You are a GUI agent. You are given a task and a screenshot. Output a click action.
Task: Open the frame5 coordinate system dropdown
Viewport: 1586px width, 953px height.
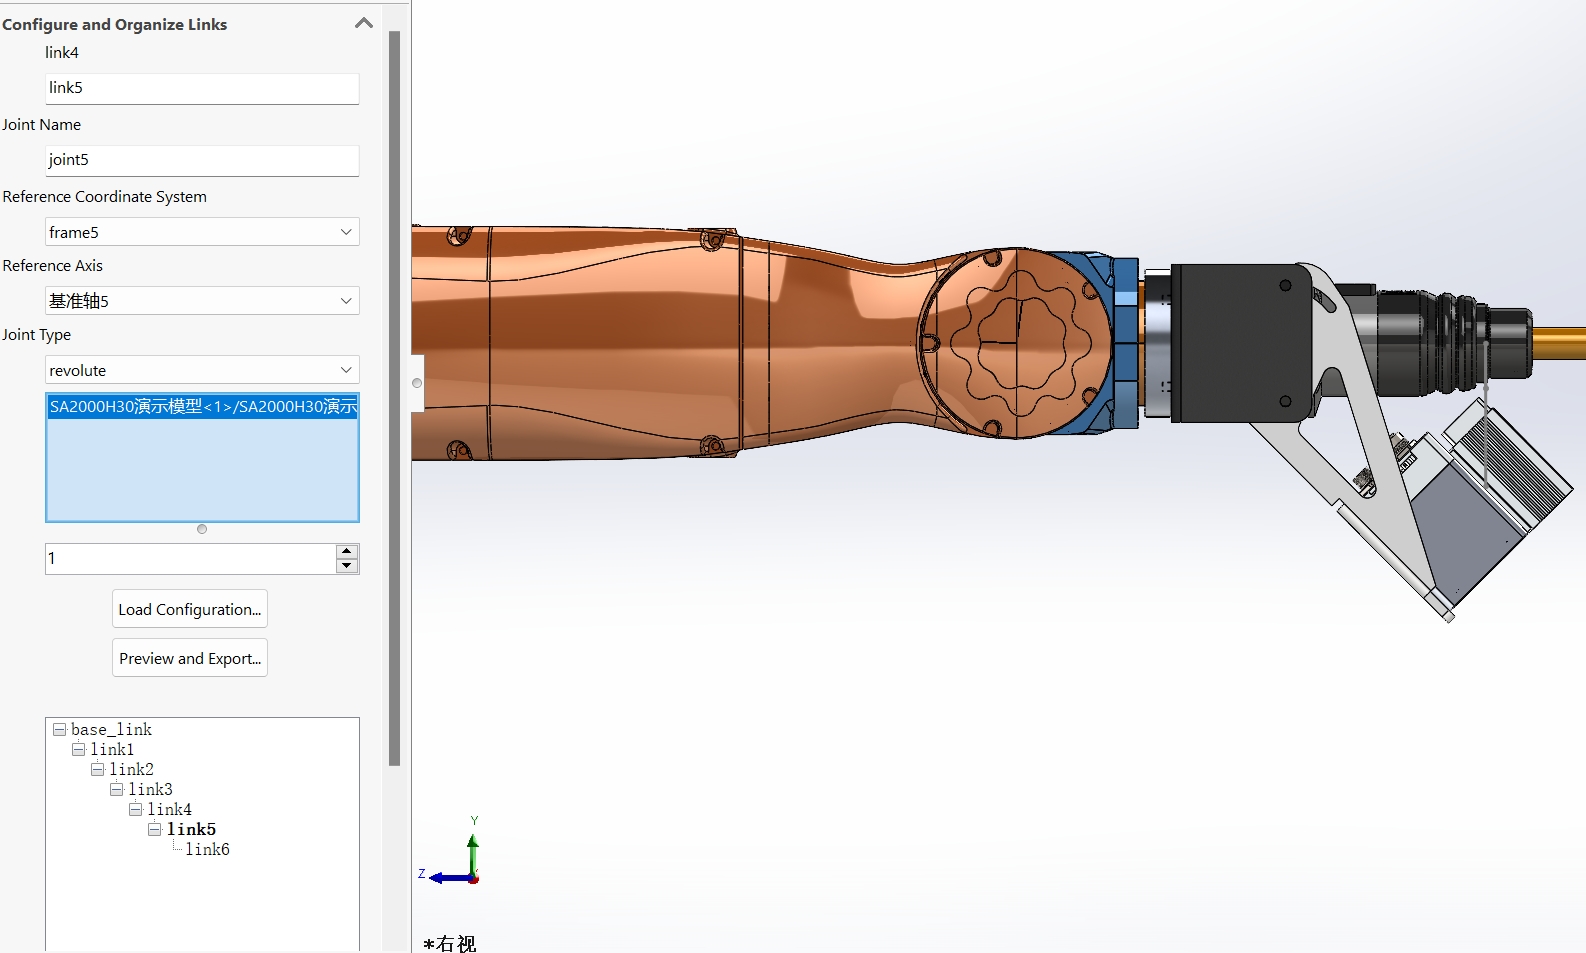click(x=345, y=232)
